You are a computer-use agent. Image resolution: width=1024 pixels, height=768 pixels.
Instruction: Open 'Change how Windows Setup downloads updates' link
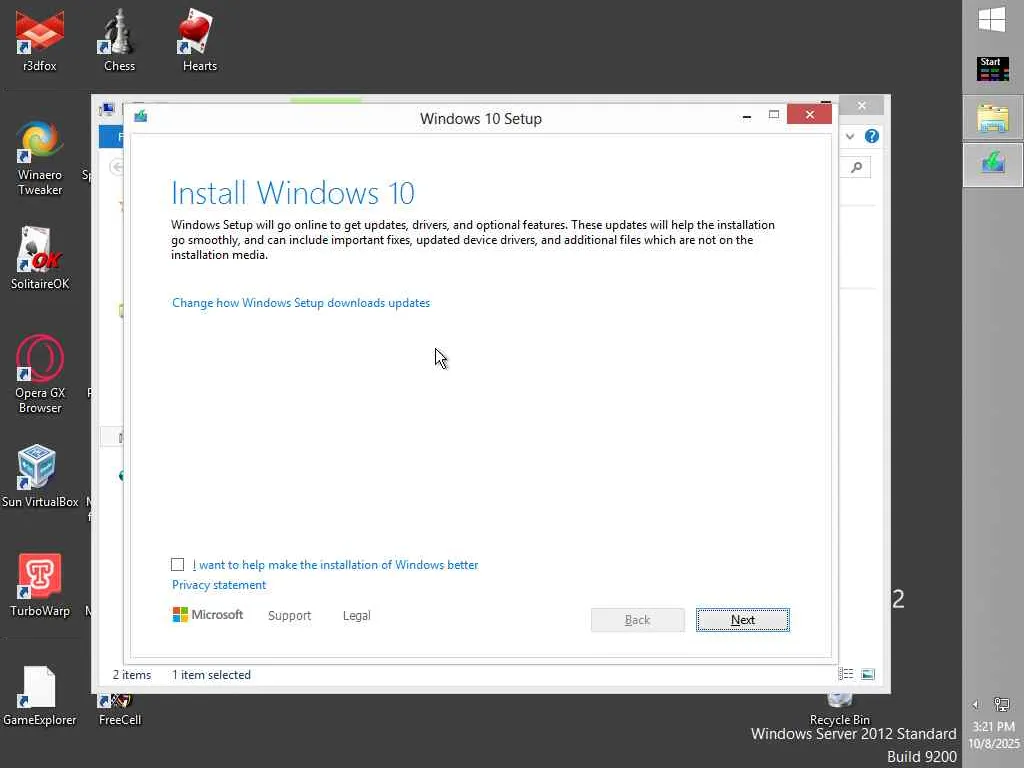[301, 303]
